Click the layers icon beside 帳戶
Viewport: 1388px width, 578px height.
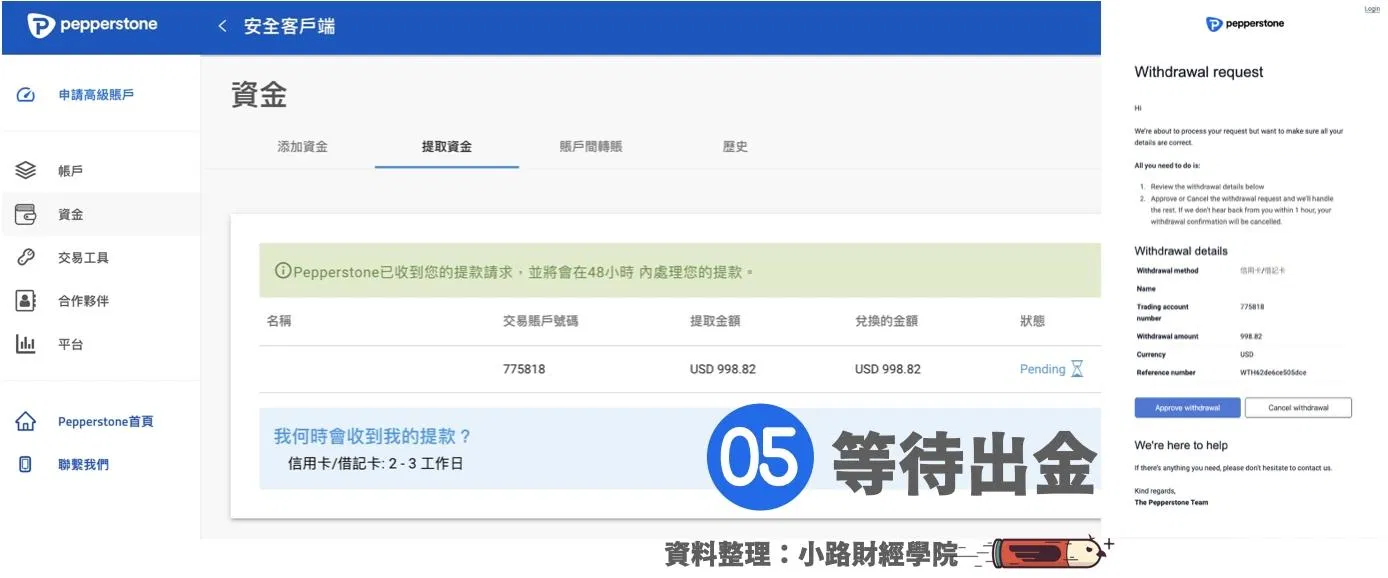point(26,171)
